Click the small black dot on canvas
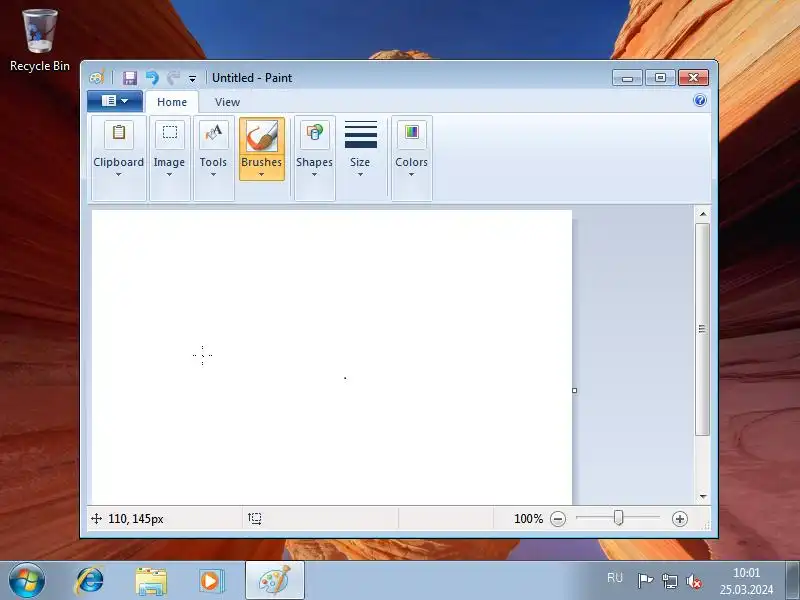800x600 pixels. pos(345,378)
